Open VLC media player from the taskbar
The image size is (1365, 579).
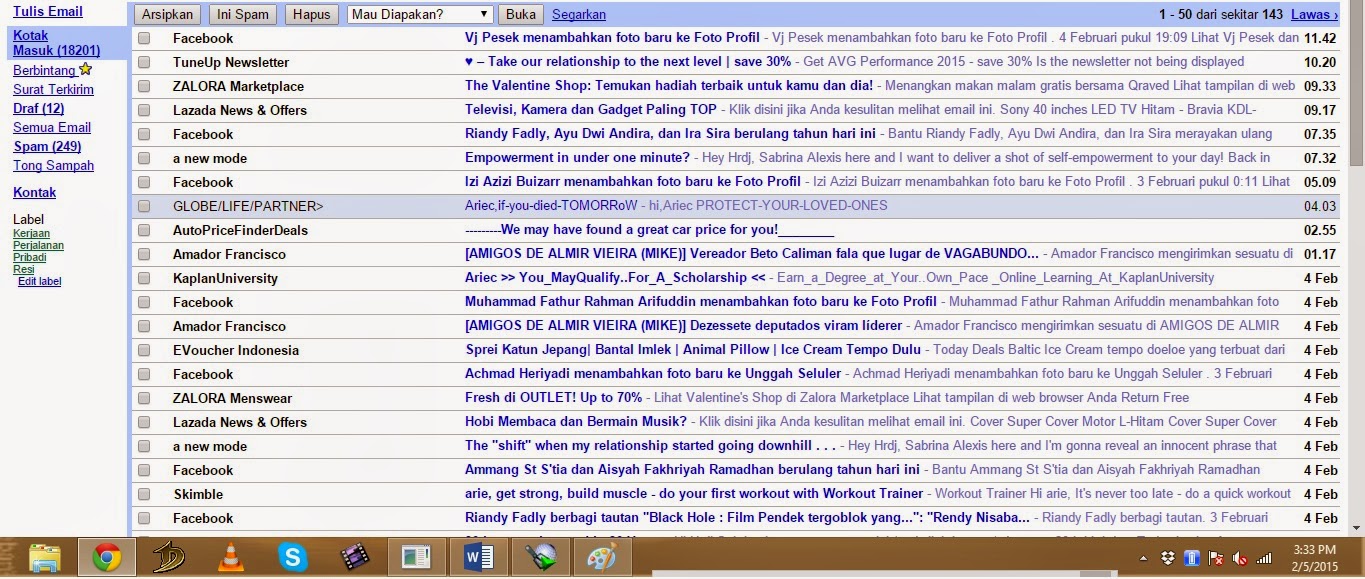click(230, 558)
